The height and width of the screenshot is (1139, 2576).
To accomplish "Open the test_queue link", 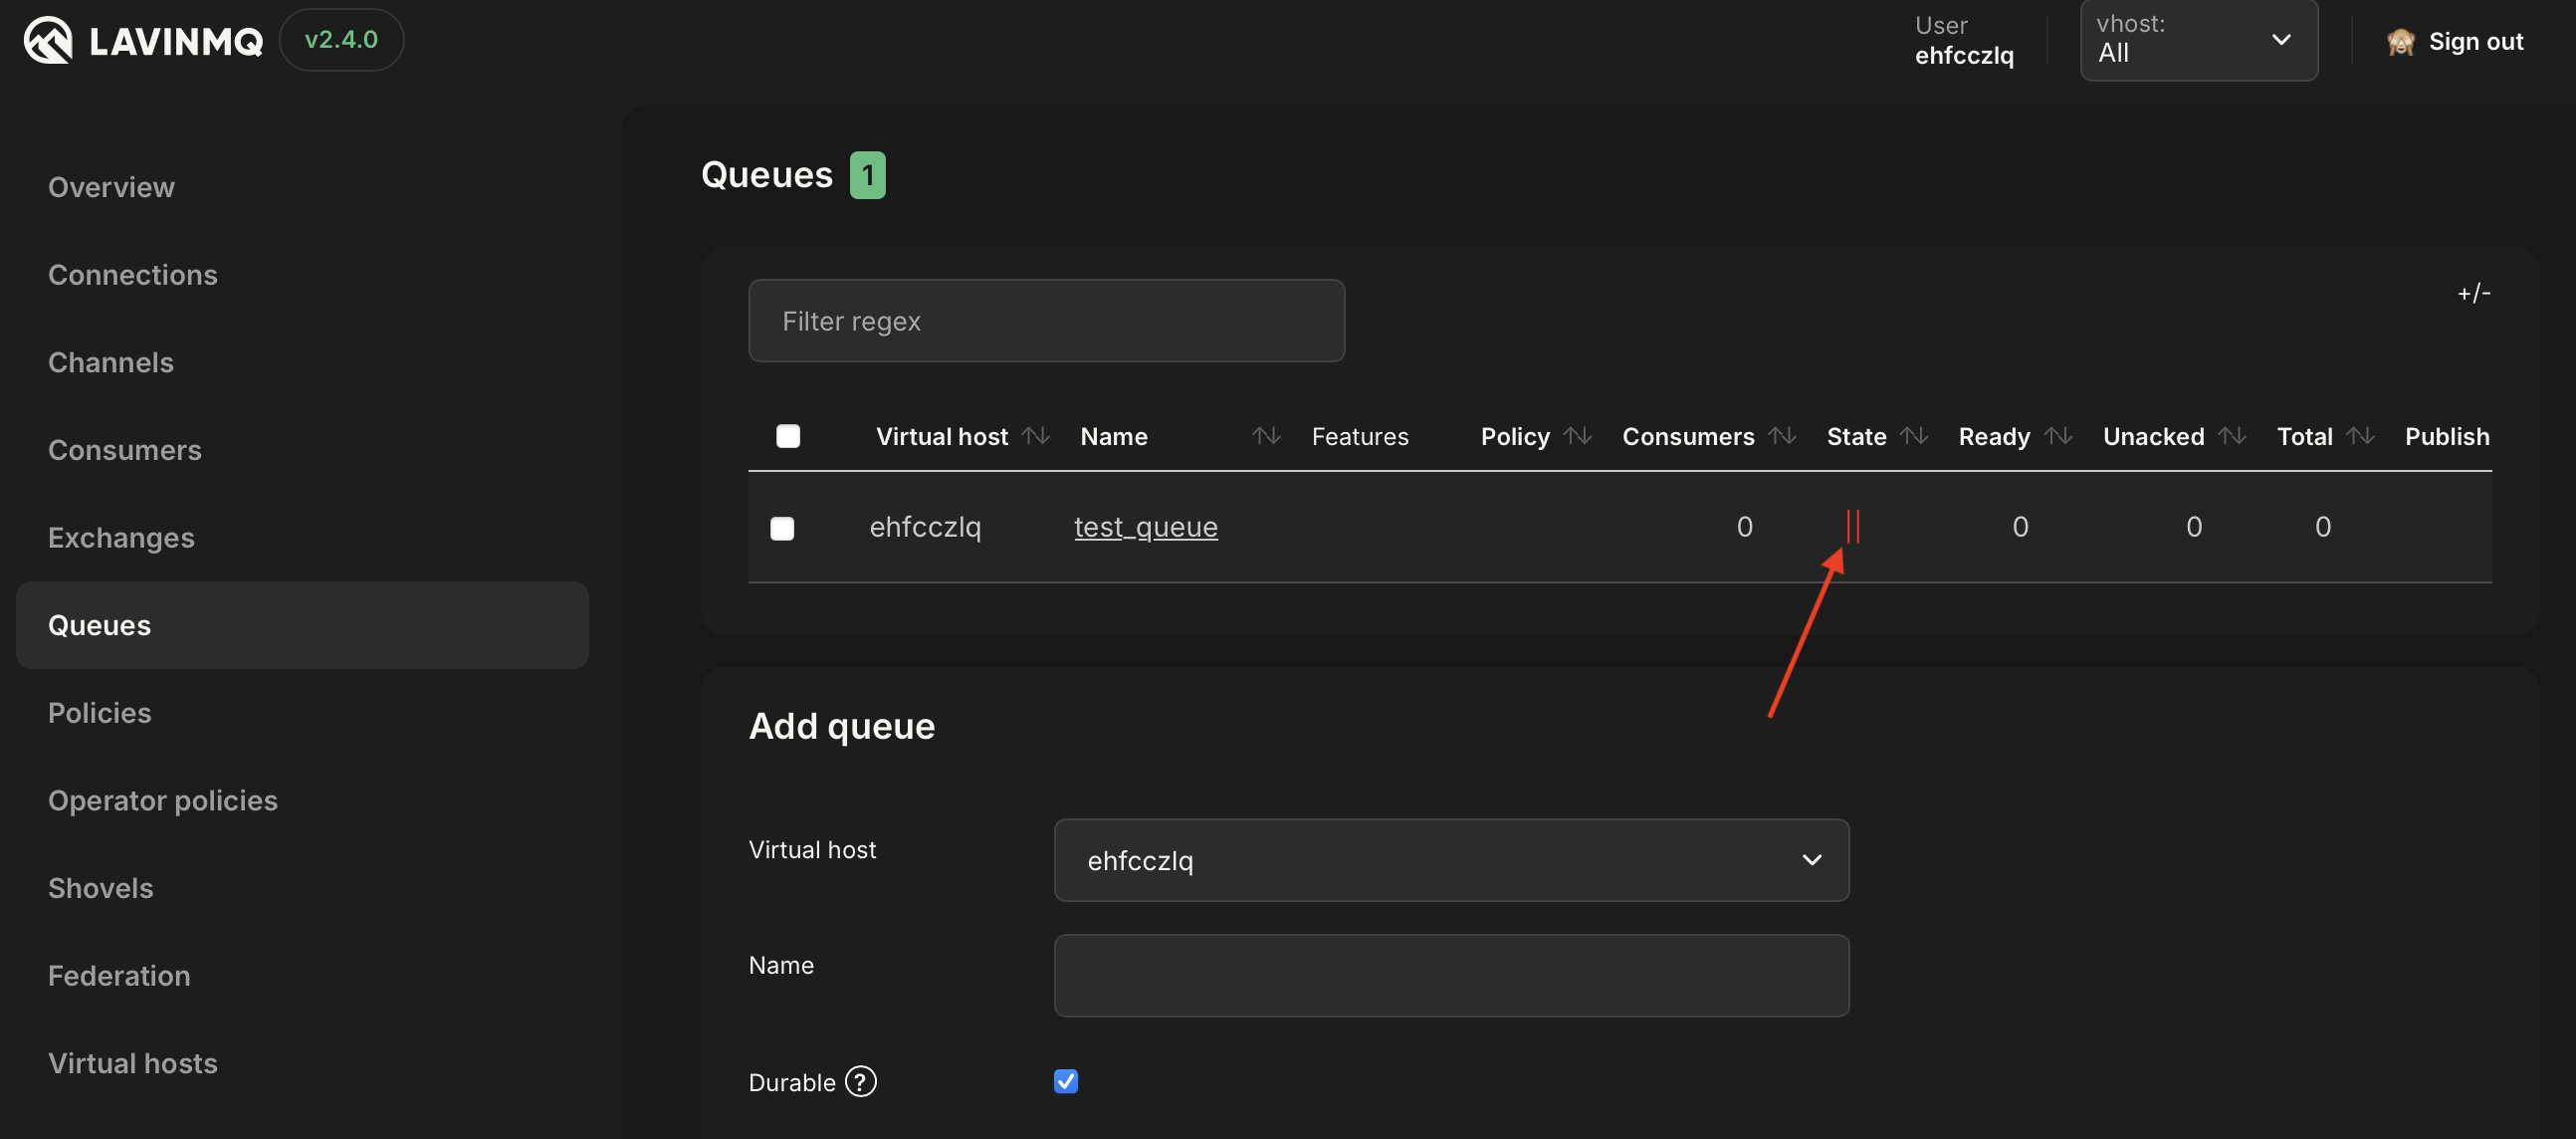I will coord(1146,527).
